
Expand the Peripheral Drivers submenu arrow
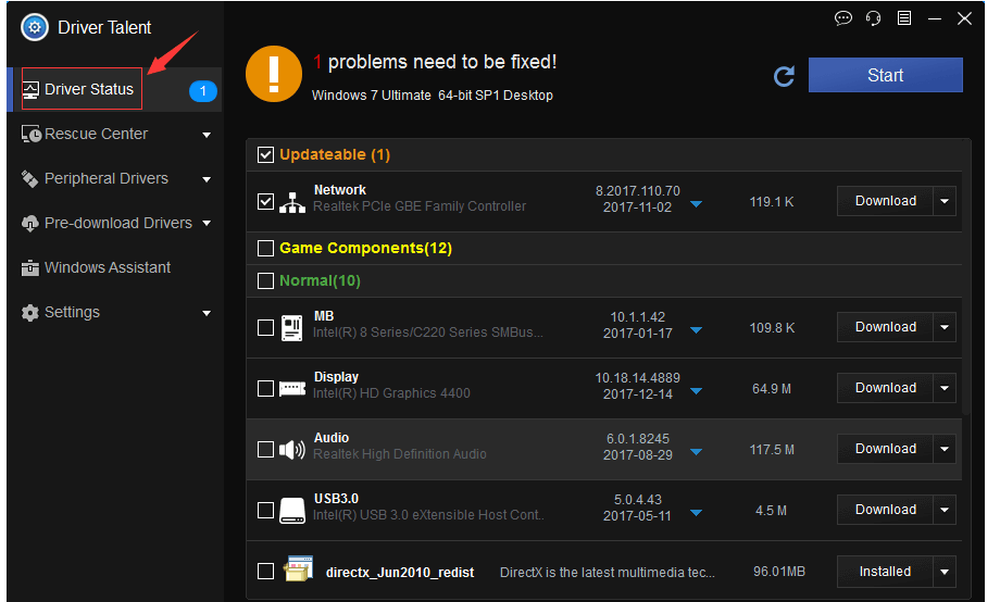point(207,180)
